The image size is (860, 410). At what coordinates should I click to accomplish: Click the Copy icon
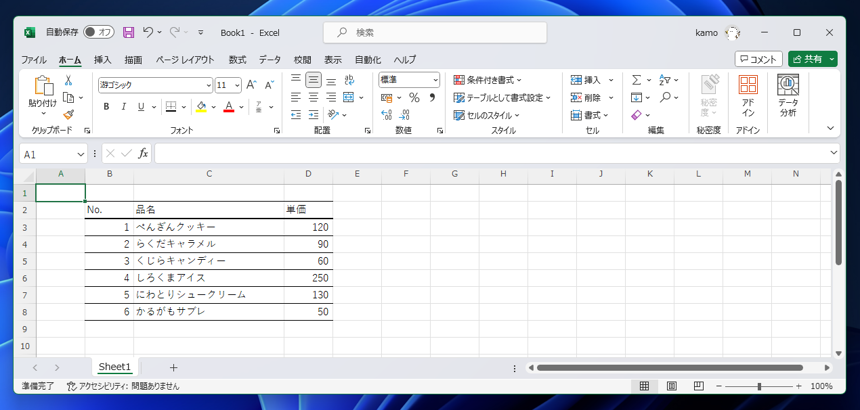click(69, 98)
